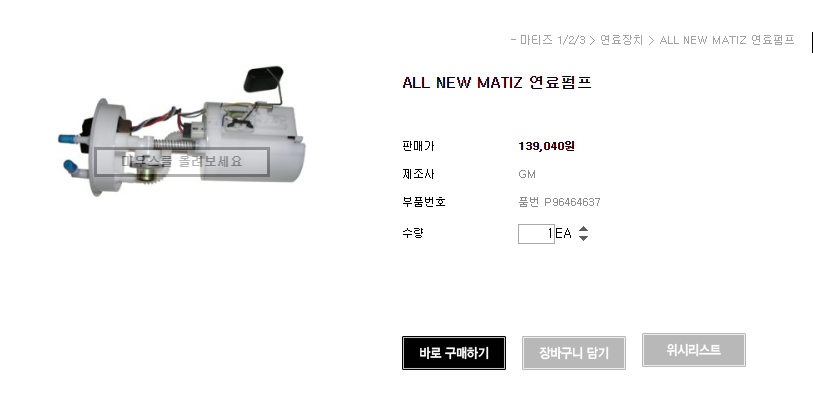The image size is (813, 402).
Task: Click the 수량 quantity input field
Action: click(x=536, y=234)
